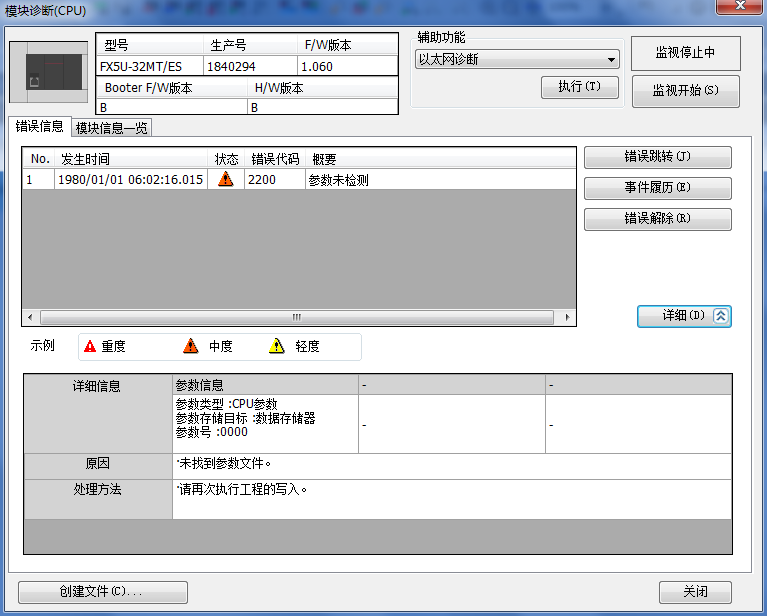Open the 以太网诊断 auxiliary function dropdown
767x616 pixels.
[517, 60]
